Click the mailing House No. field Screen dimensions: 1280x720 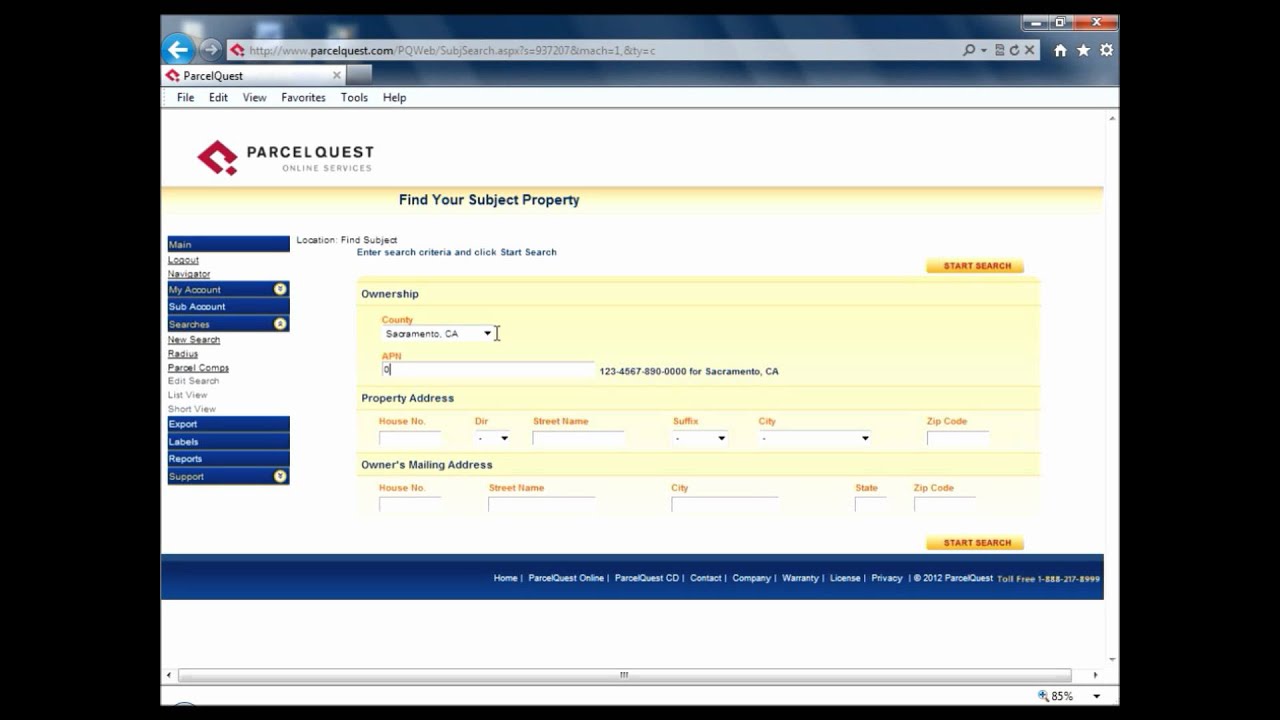[x=410, y=505]
